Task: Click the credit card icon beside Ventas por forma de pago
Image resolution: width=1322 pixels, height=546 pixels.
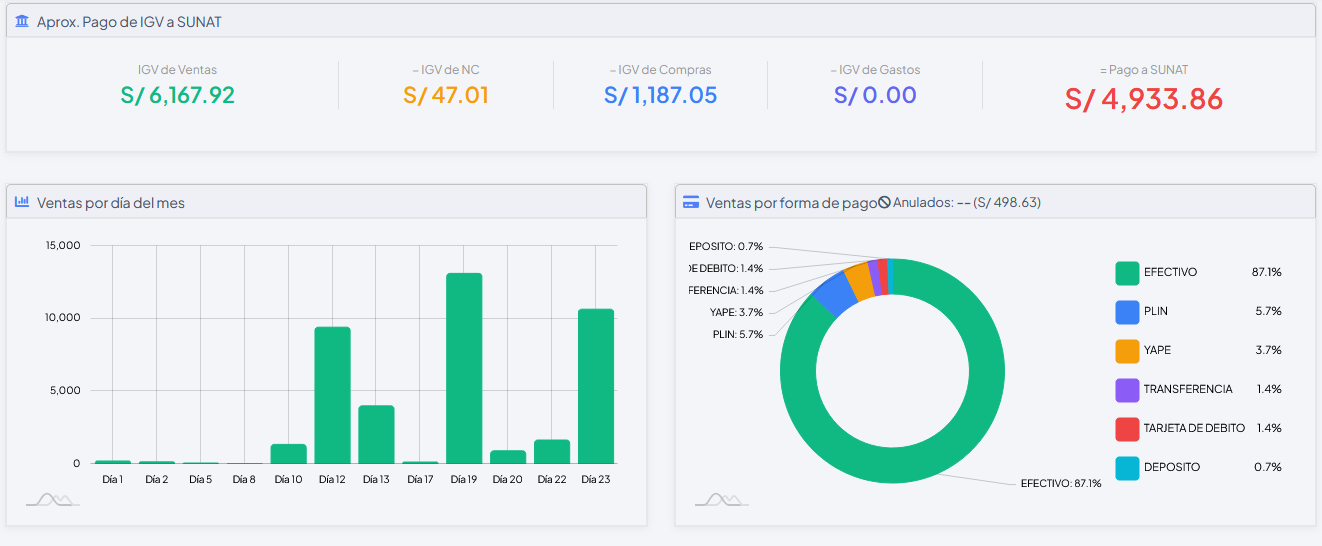Action: point(691,202)
